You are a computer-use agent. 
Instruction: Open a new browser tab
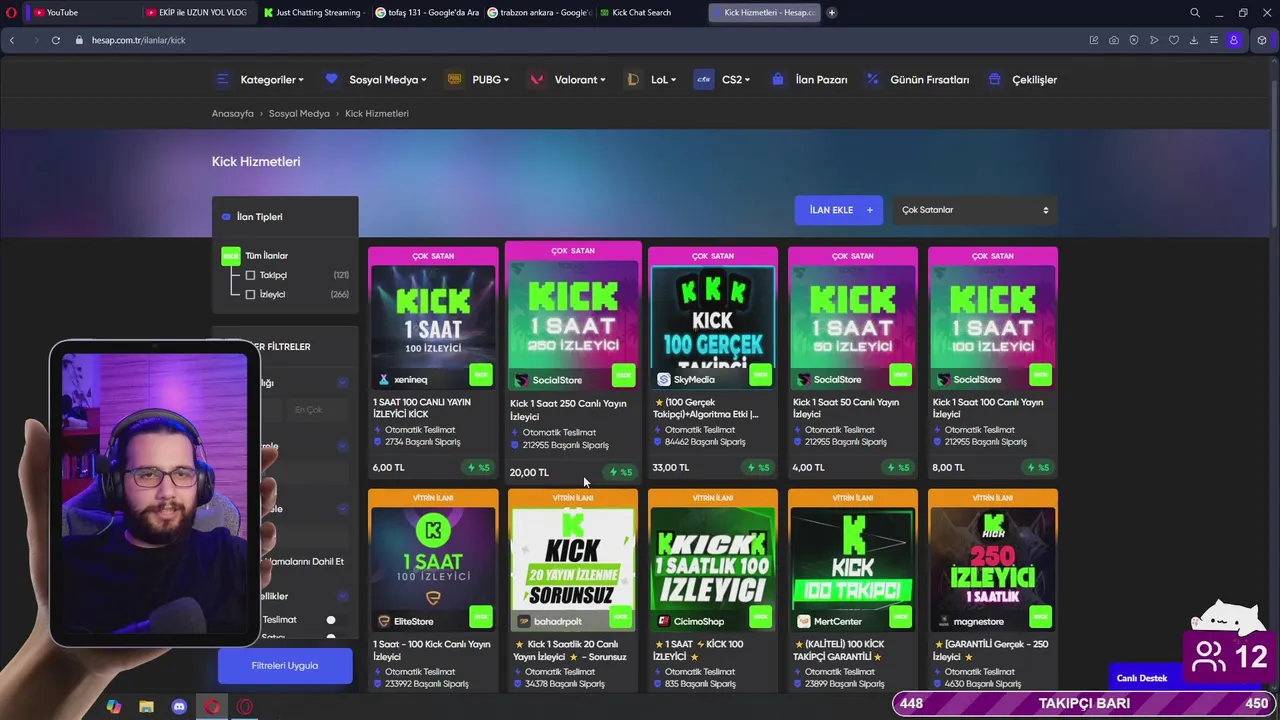pos(832,13)
